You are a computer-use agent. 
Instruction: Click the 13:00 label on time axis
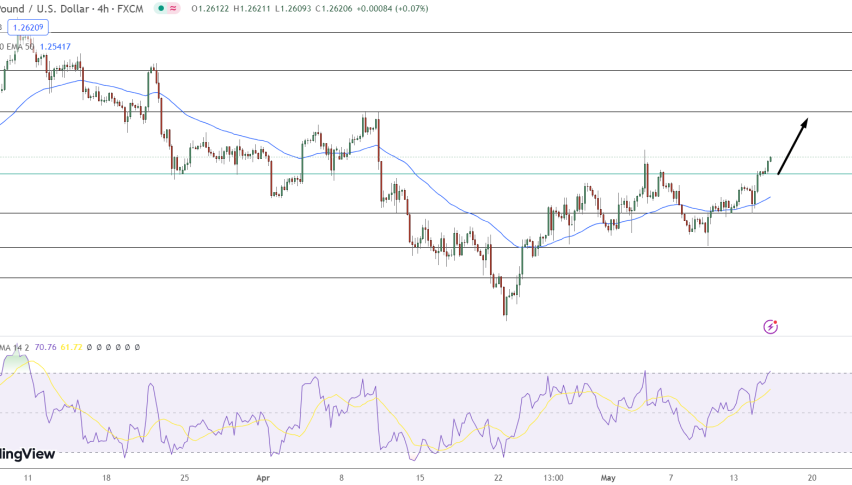pos(552,478)
